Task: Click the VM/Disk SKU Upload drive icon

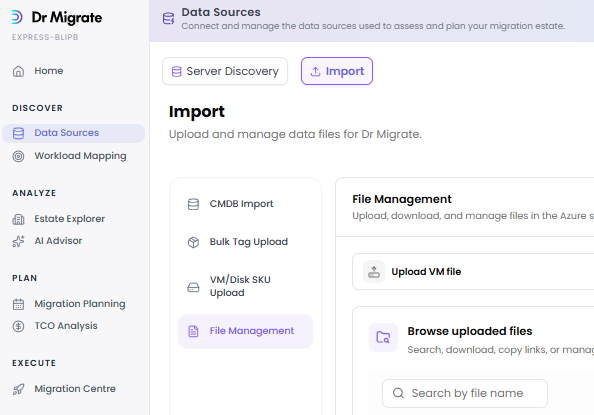Action: coord(193,287)
